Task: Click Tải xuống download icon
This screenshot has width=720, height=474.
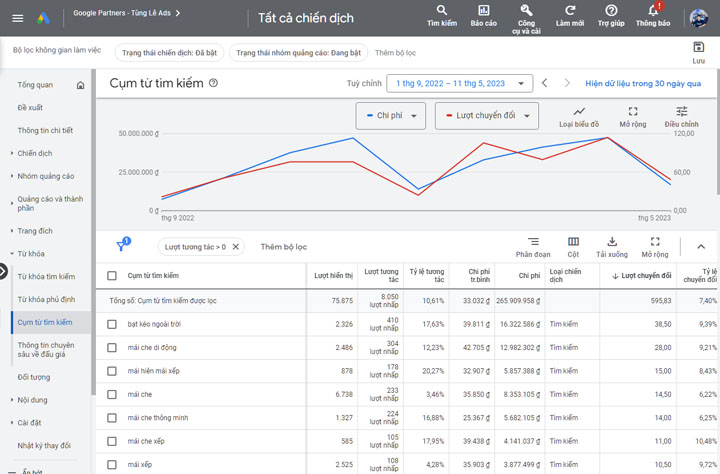Action: [612, 247]
